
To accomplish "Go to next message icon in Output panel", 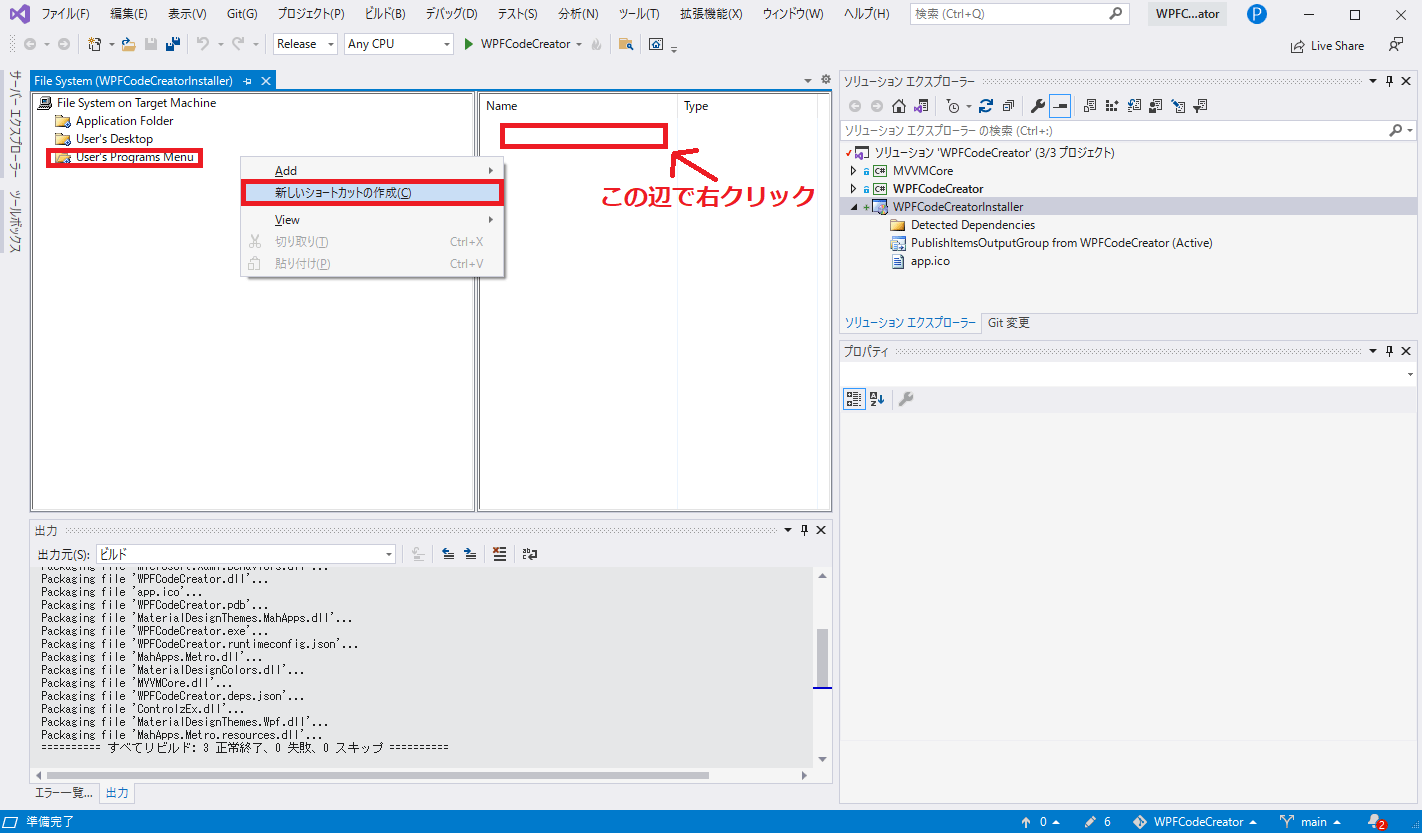I will click(x=470, y=554).
